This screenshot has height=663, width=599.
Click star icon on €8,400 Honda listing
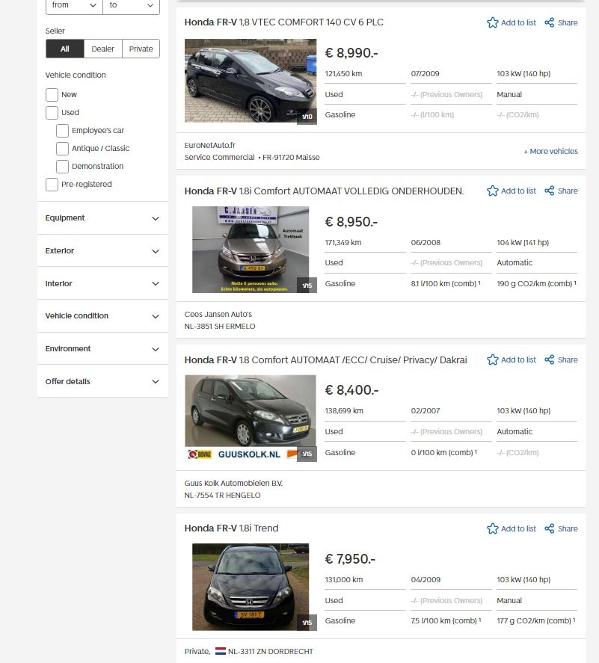pos(492,359)
